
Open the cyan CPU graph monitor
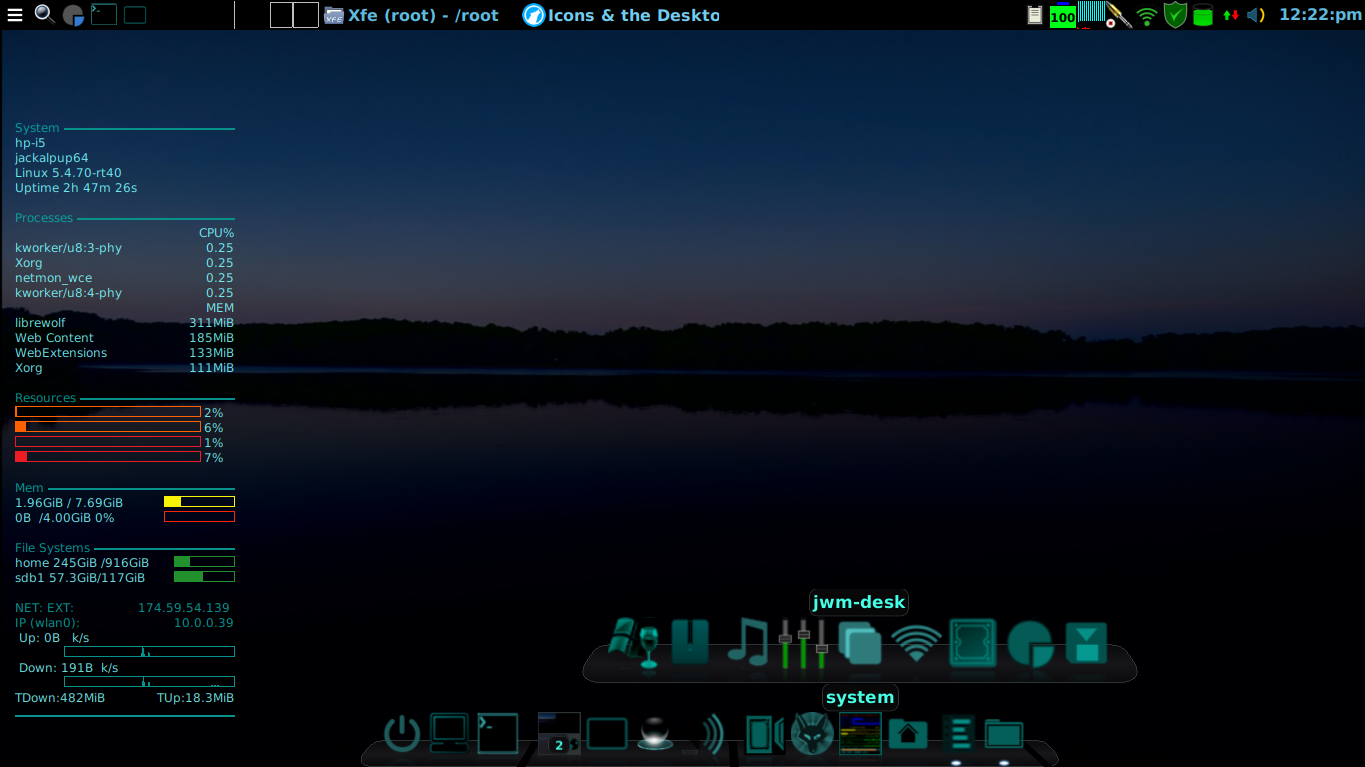click(x=1091, y=13)
